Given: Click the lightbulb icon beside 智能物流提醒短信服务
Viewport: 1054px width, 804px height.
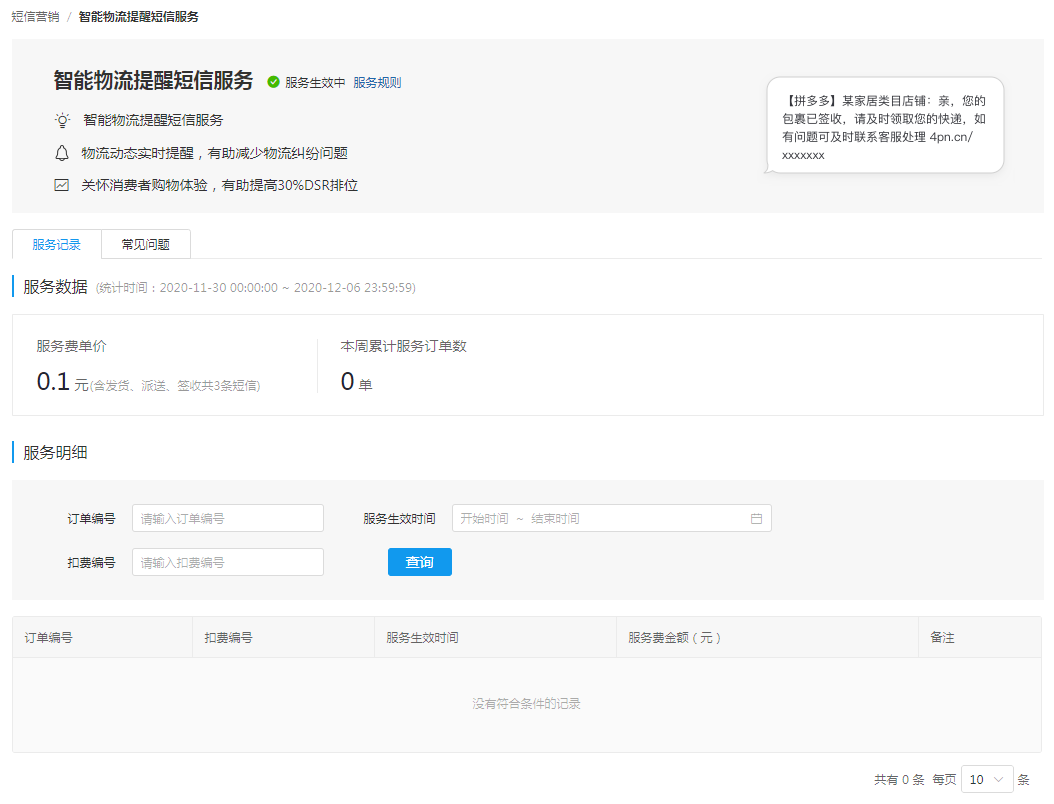Looking at the screenshot, I should point(62,120).
